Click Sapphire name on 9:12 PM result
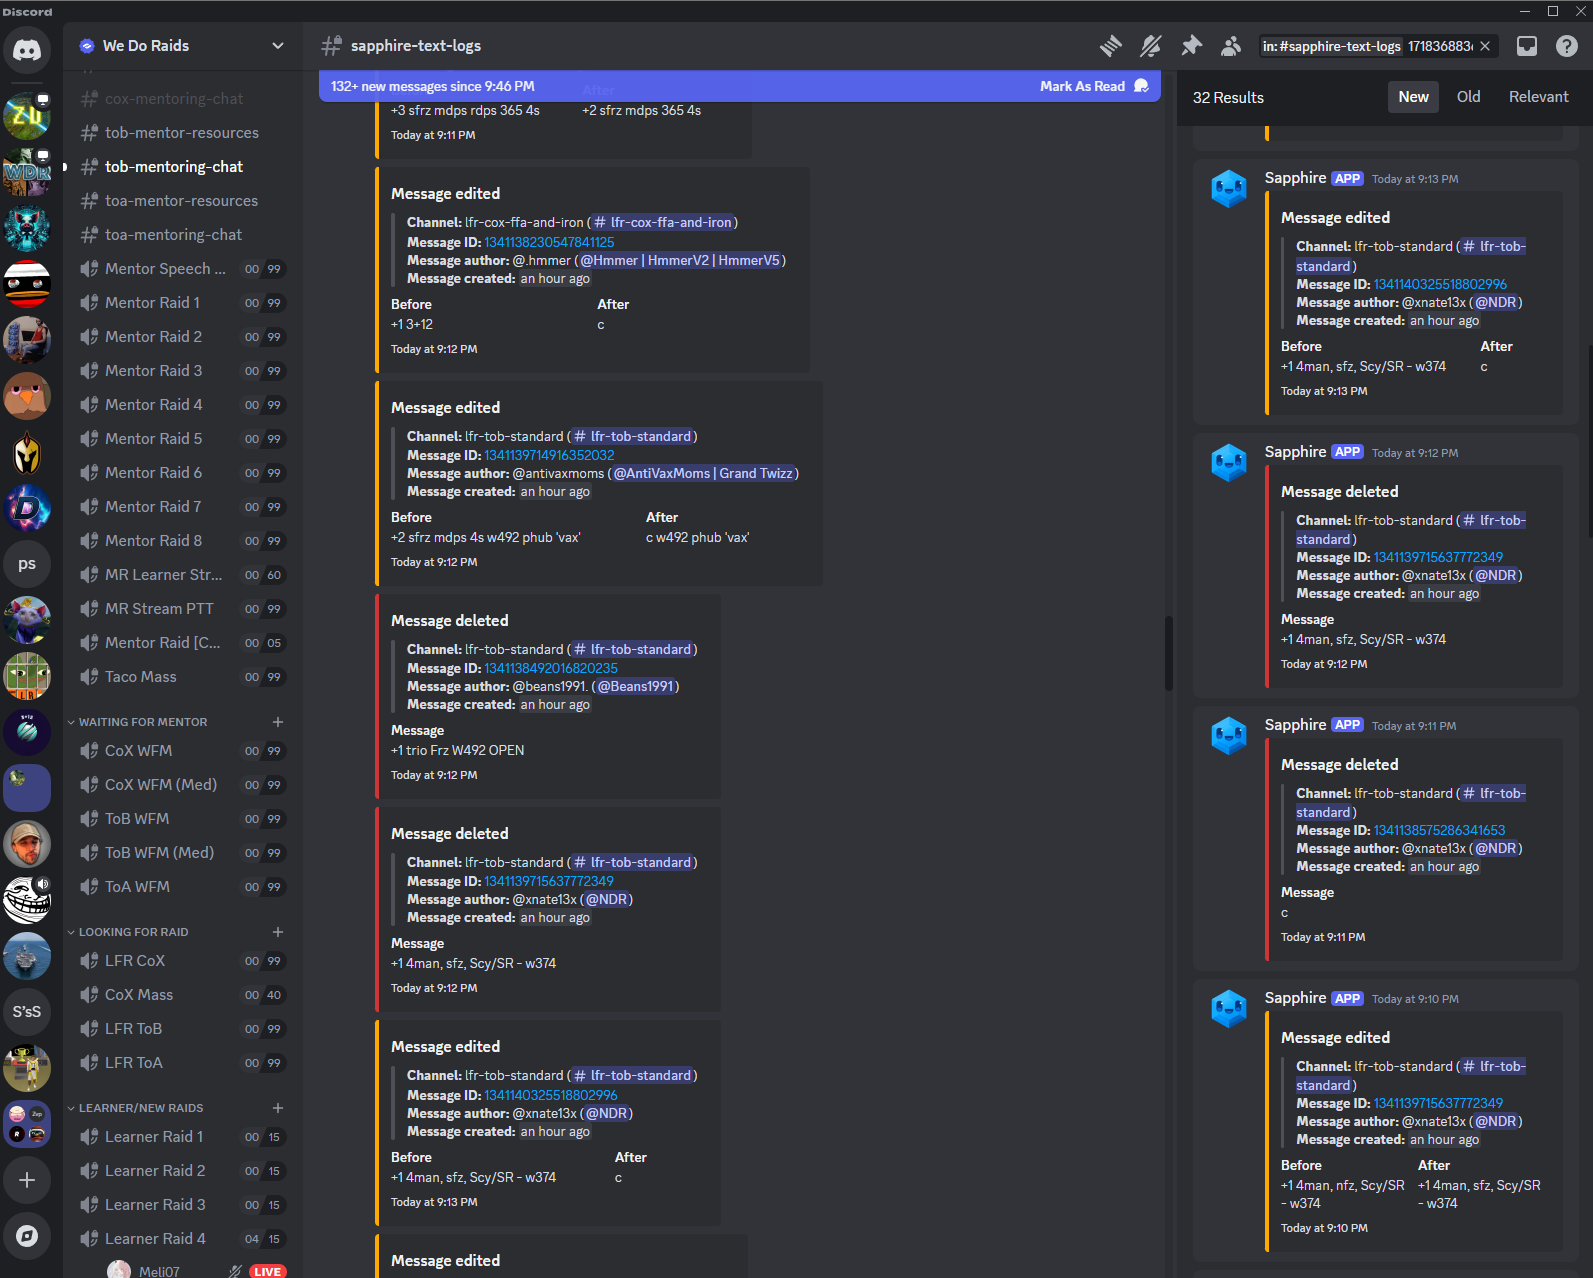 pos(1295,452)
